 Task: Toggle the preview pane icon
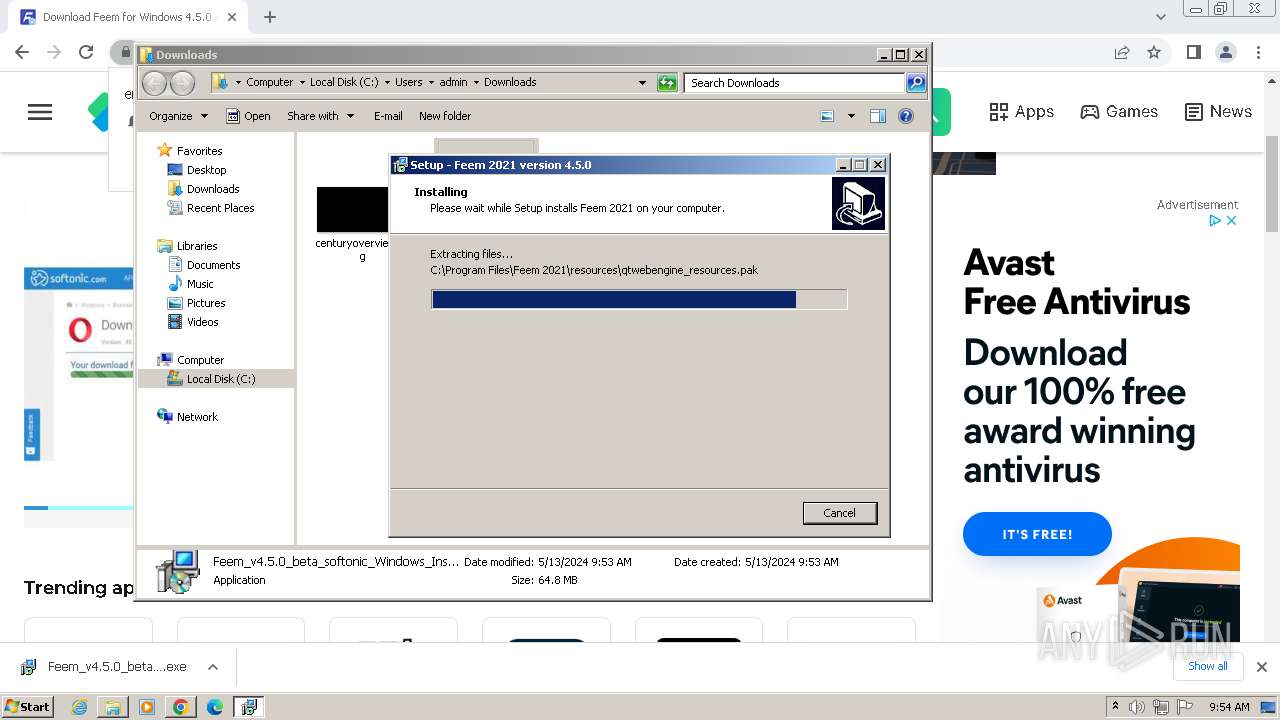pos(878,116)
